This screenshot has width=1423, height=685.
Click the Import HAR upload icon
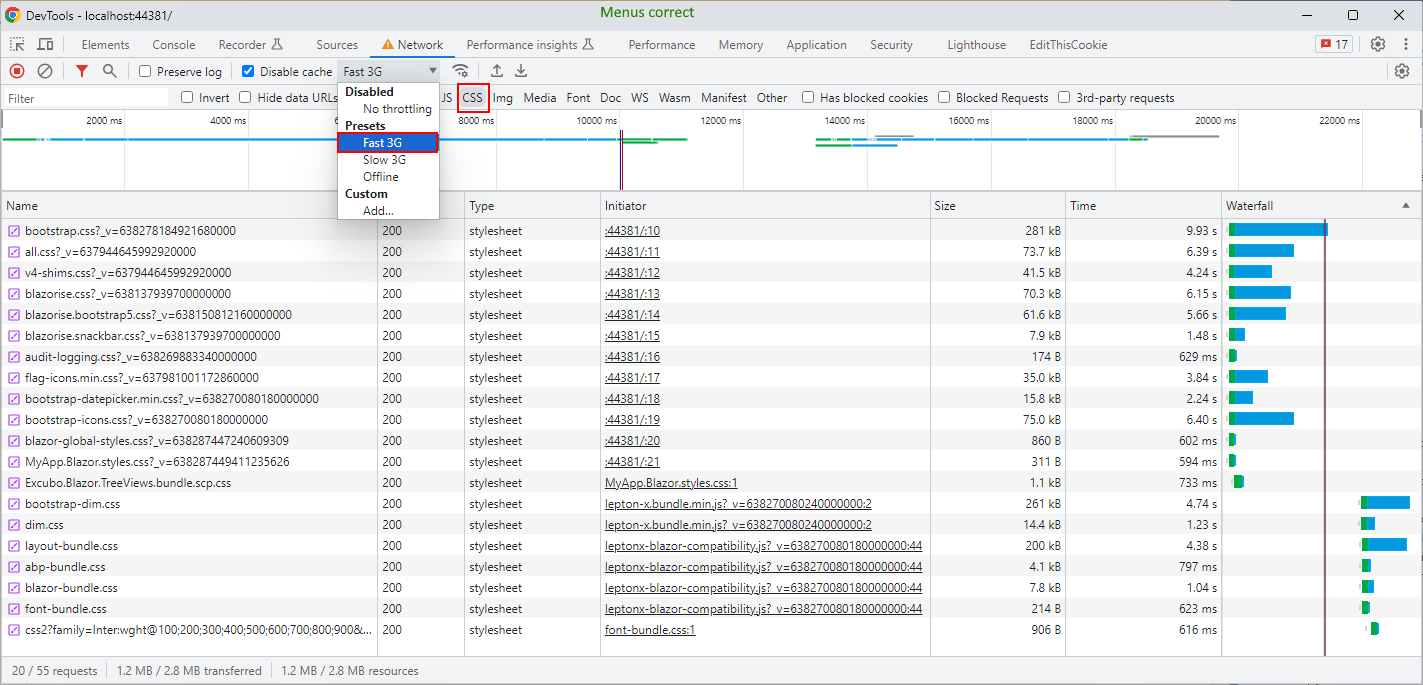497,71
